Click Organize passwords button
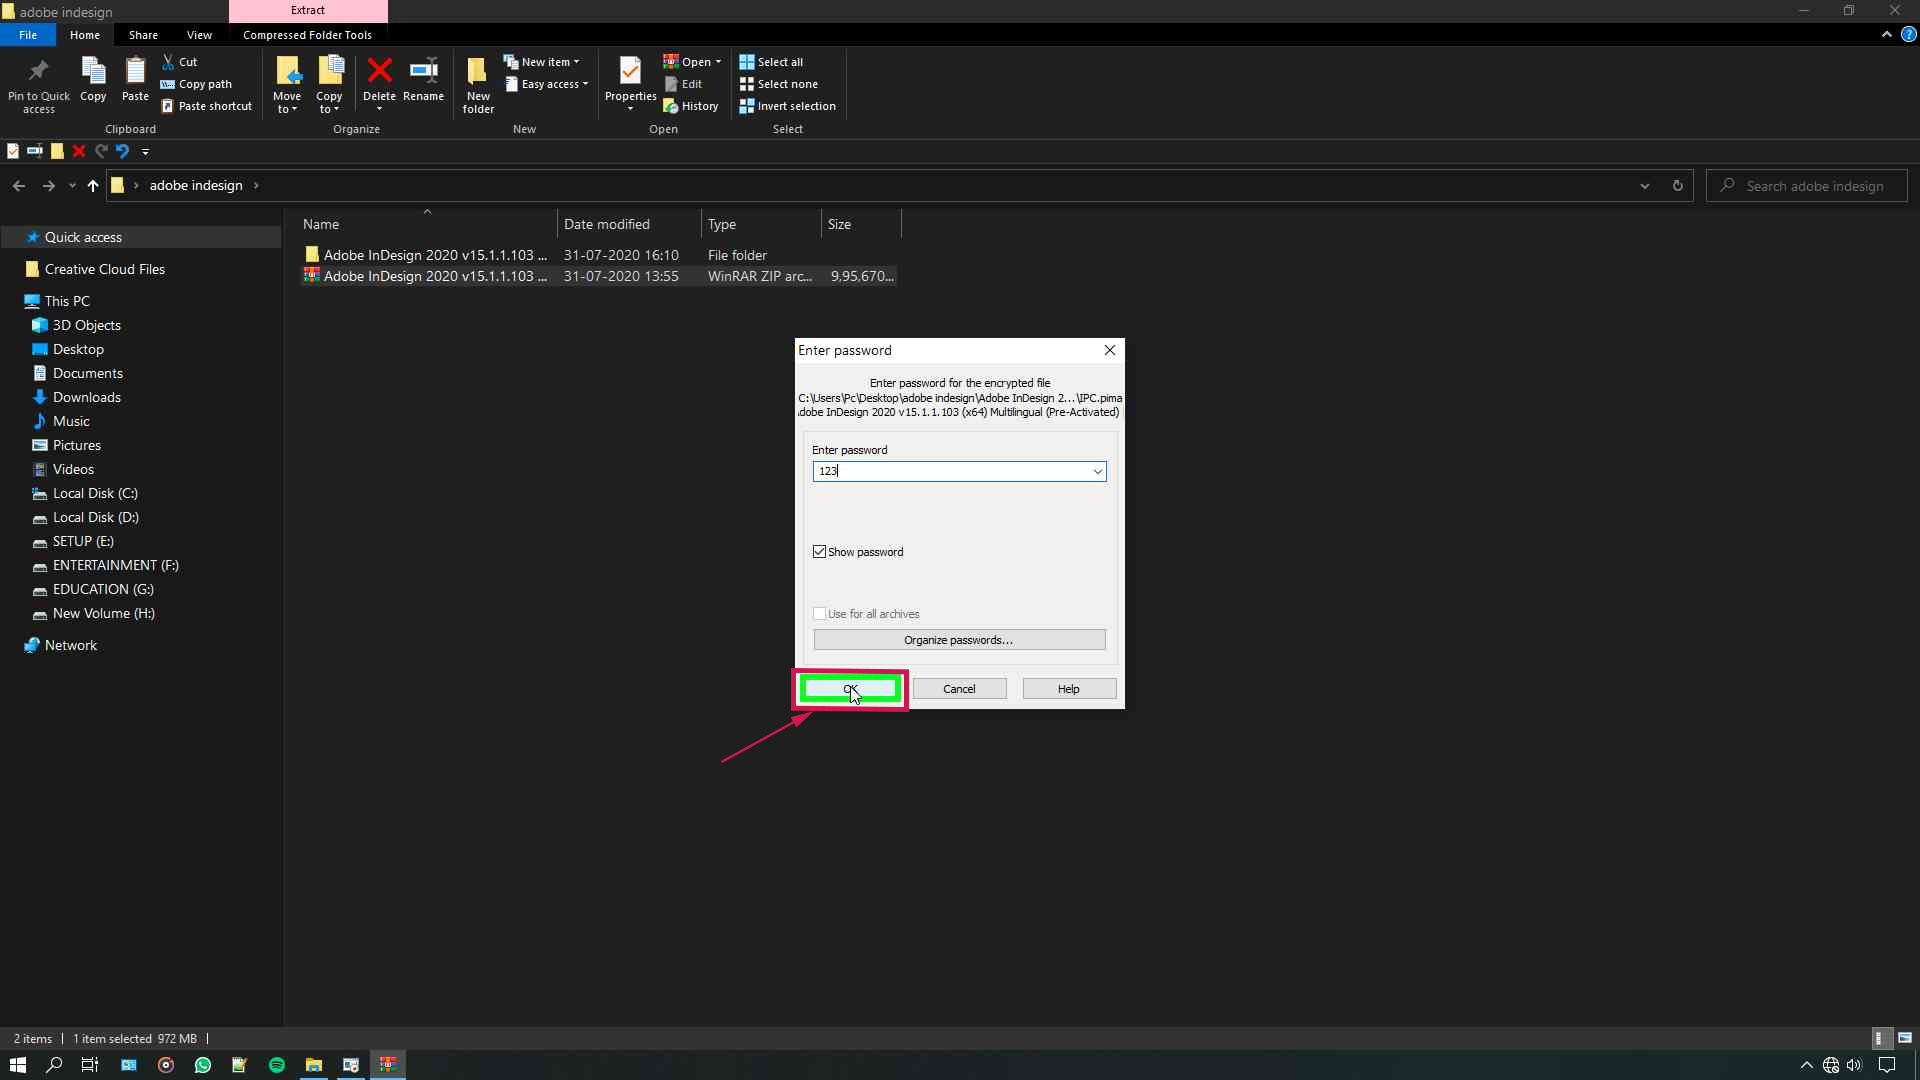Viewport: 1920px width, 1080px height. [x=959, y=639]
